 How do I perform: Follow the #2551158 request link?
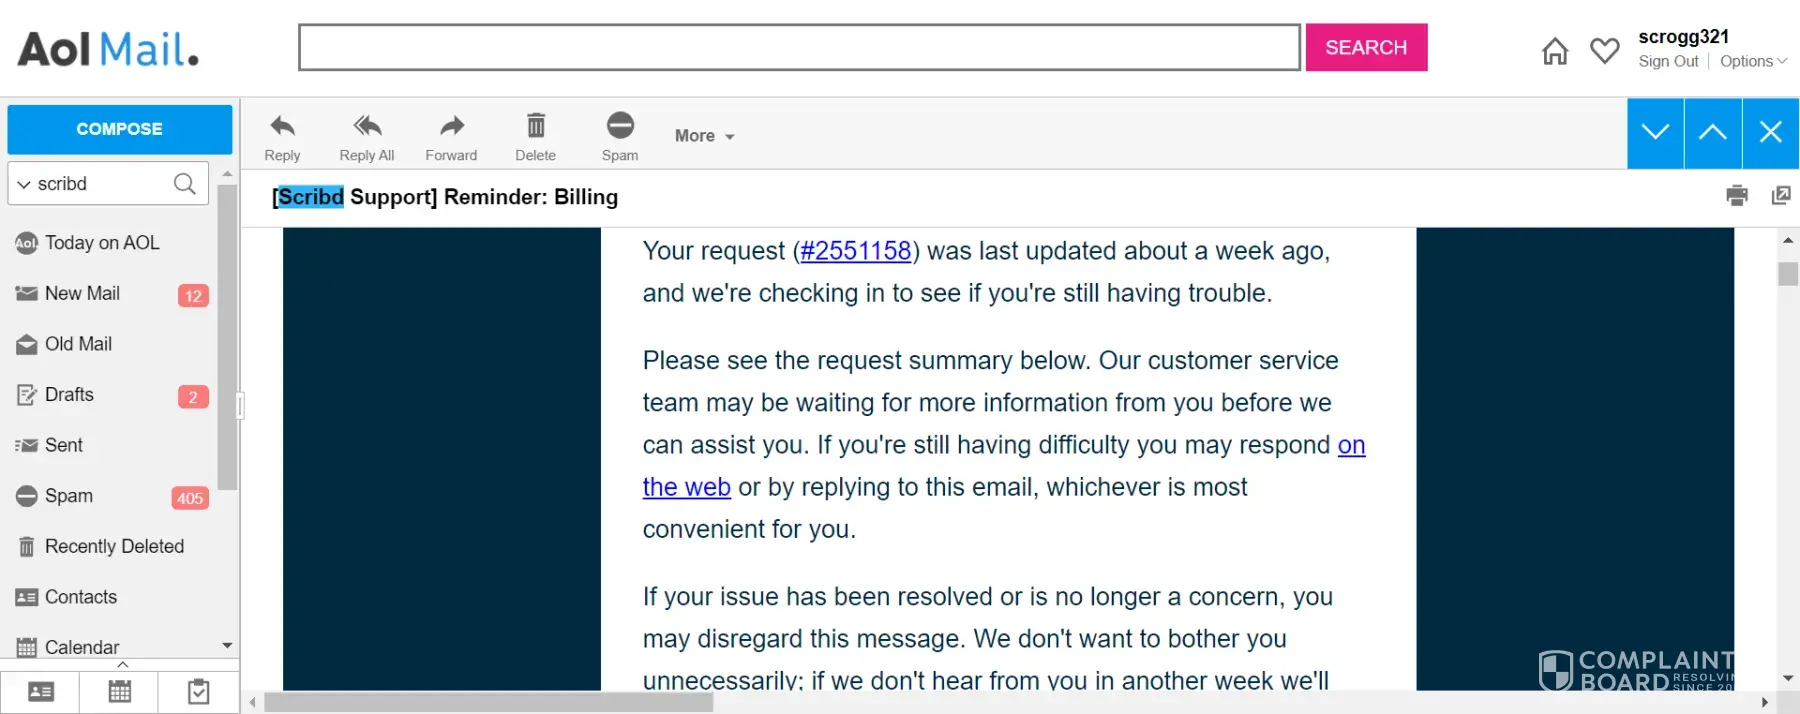(x=856, y=251)
